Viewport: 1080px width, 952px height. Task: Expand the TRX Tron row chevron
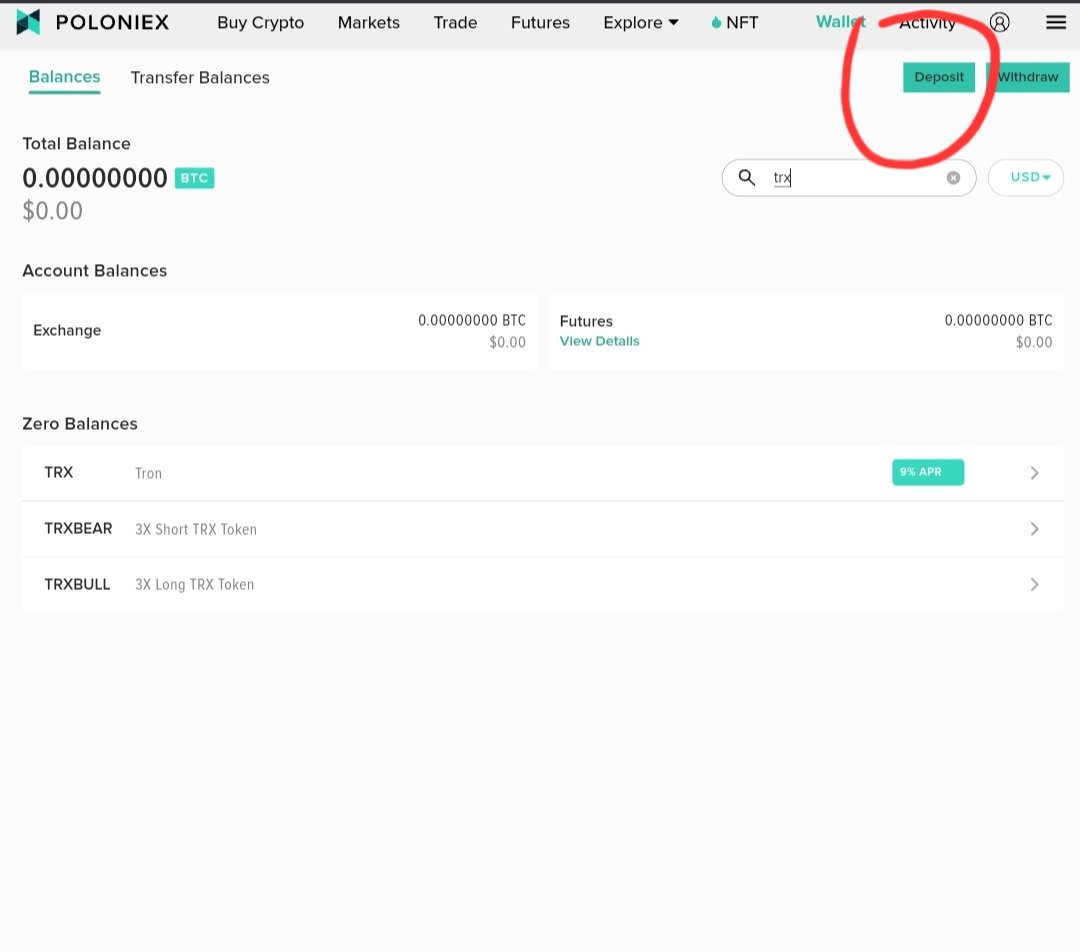click(x=1034, y=473)
